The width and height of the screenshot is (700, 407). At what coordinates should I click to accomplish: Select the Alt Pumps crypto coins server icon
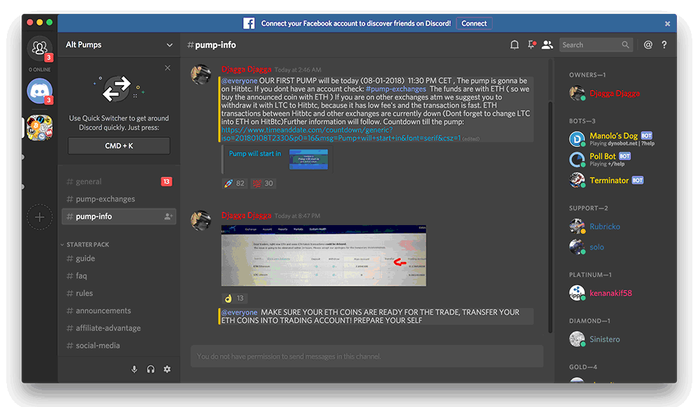(x=39, y=128)
